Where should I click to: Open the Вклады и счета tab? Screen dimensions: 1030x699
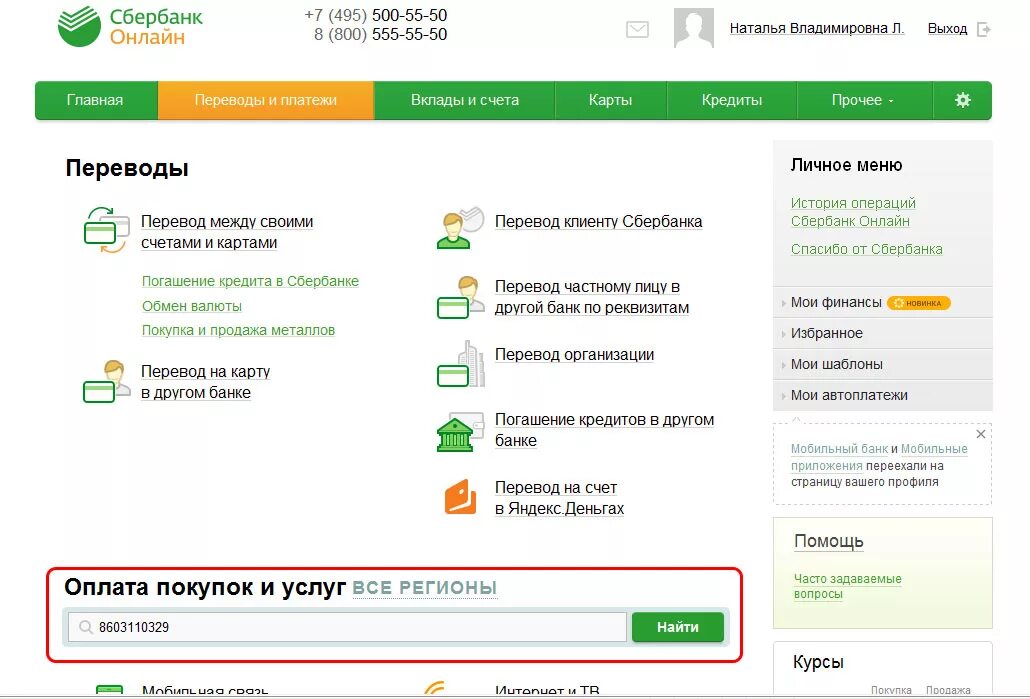point(464,100)
